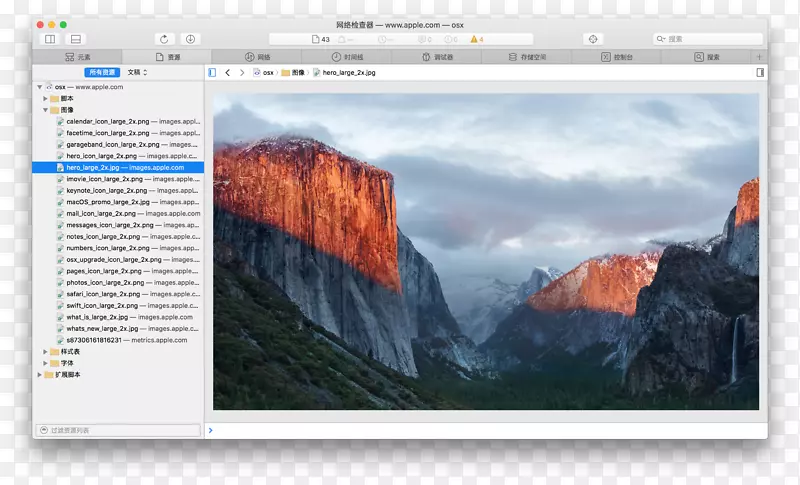The width and height of the screenshot is (800, 485).
Task: Click the console prompt chevron
Action: [x=210, y=430]
